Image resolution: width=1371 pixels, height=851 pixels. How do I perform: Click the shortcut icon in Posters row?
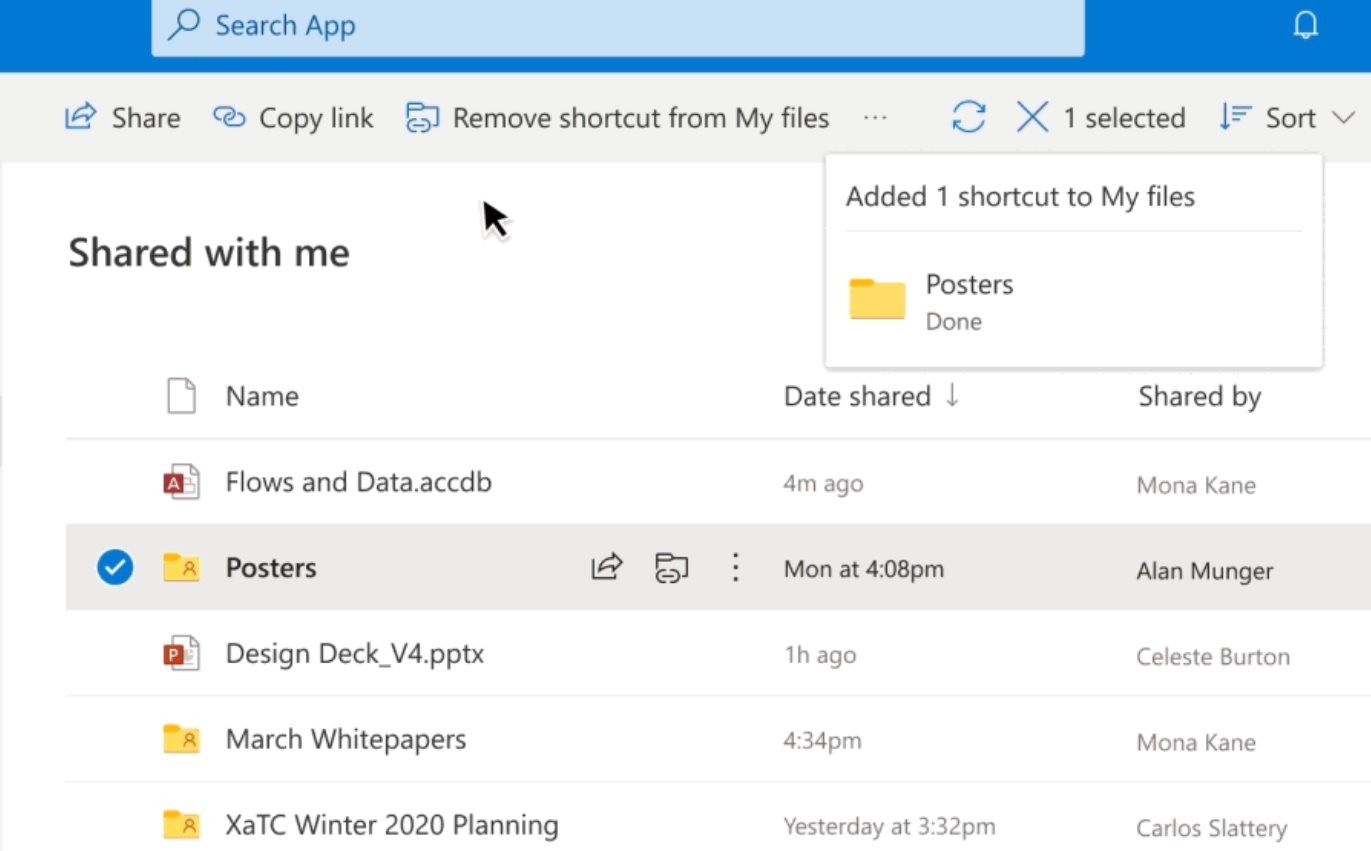pos(671,568)
